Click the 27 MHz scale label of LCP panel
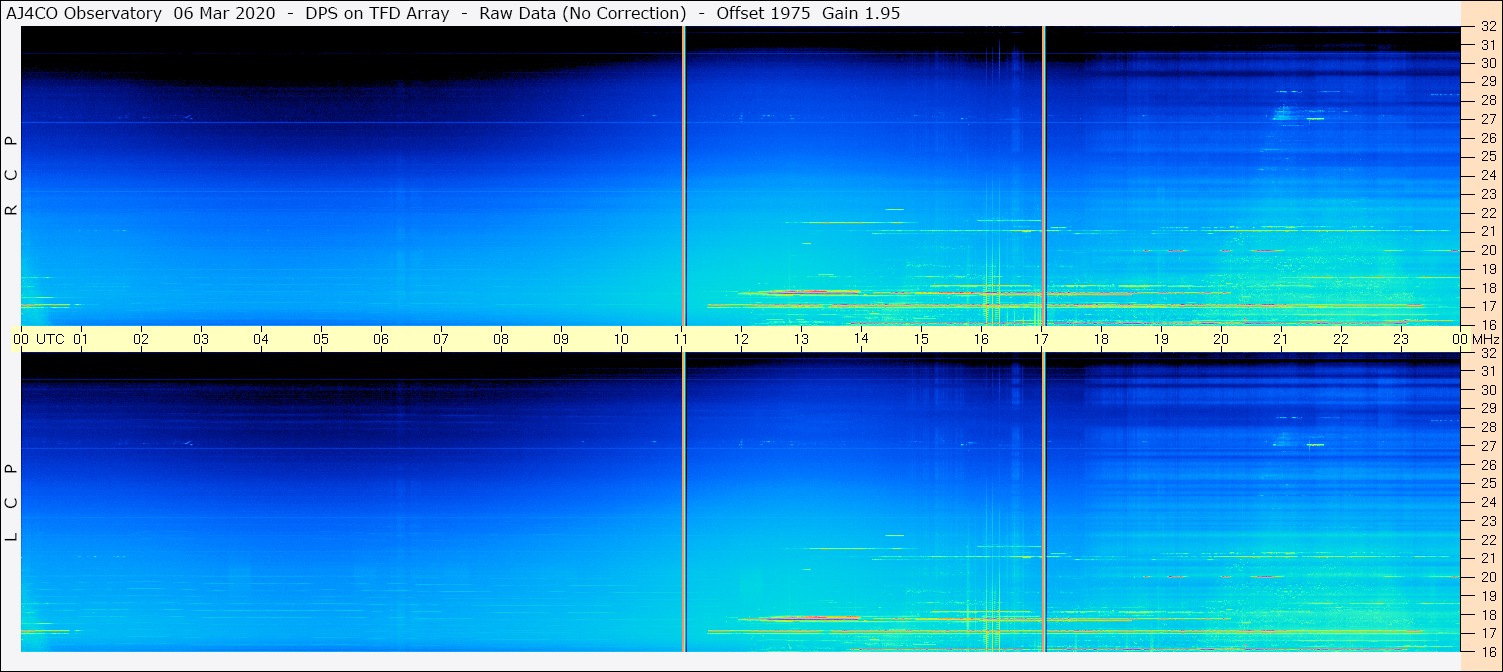 (x=1488, y=446)
